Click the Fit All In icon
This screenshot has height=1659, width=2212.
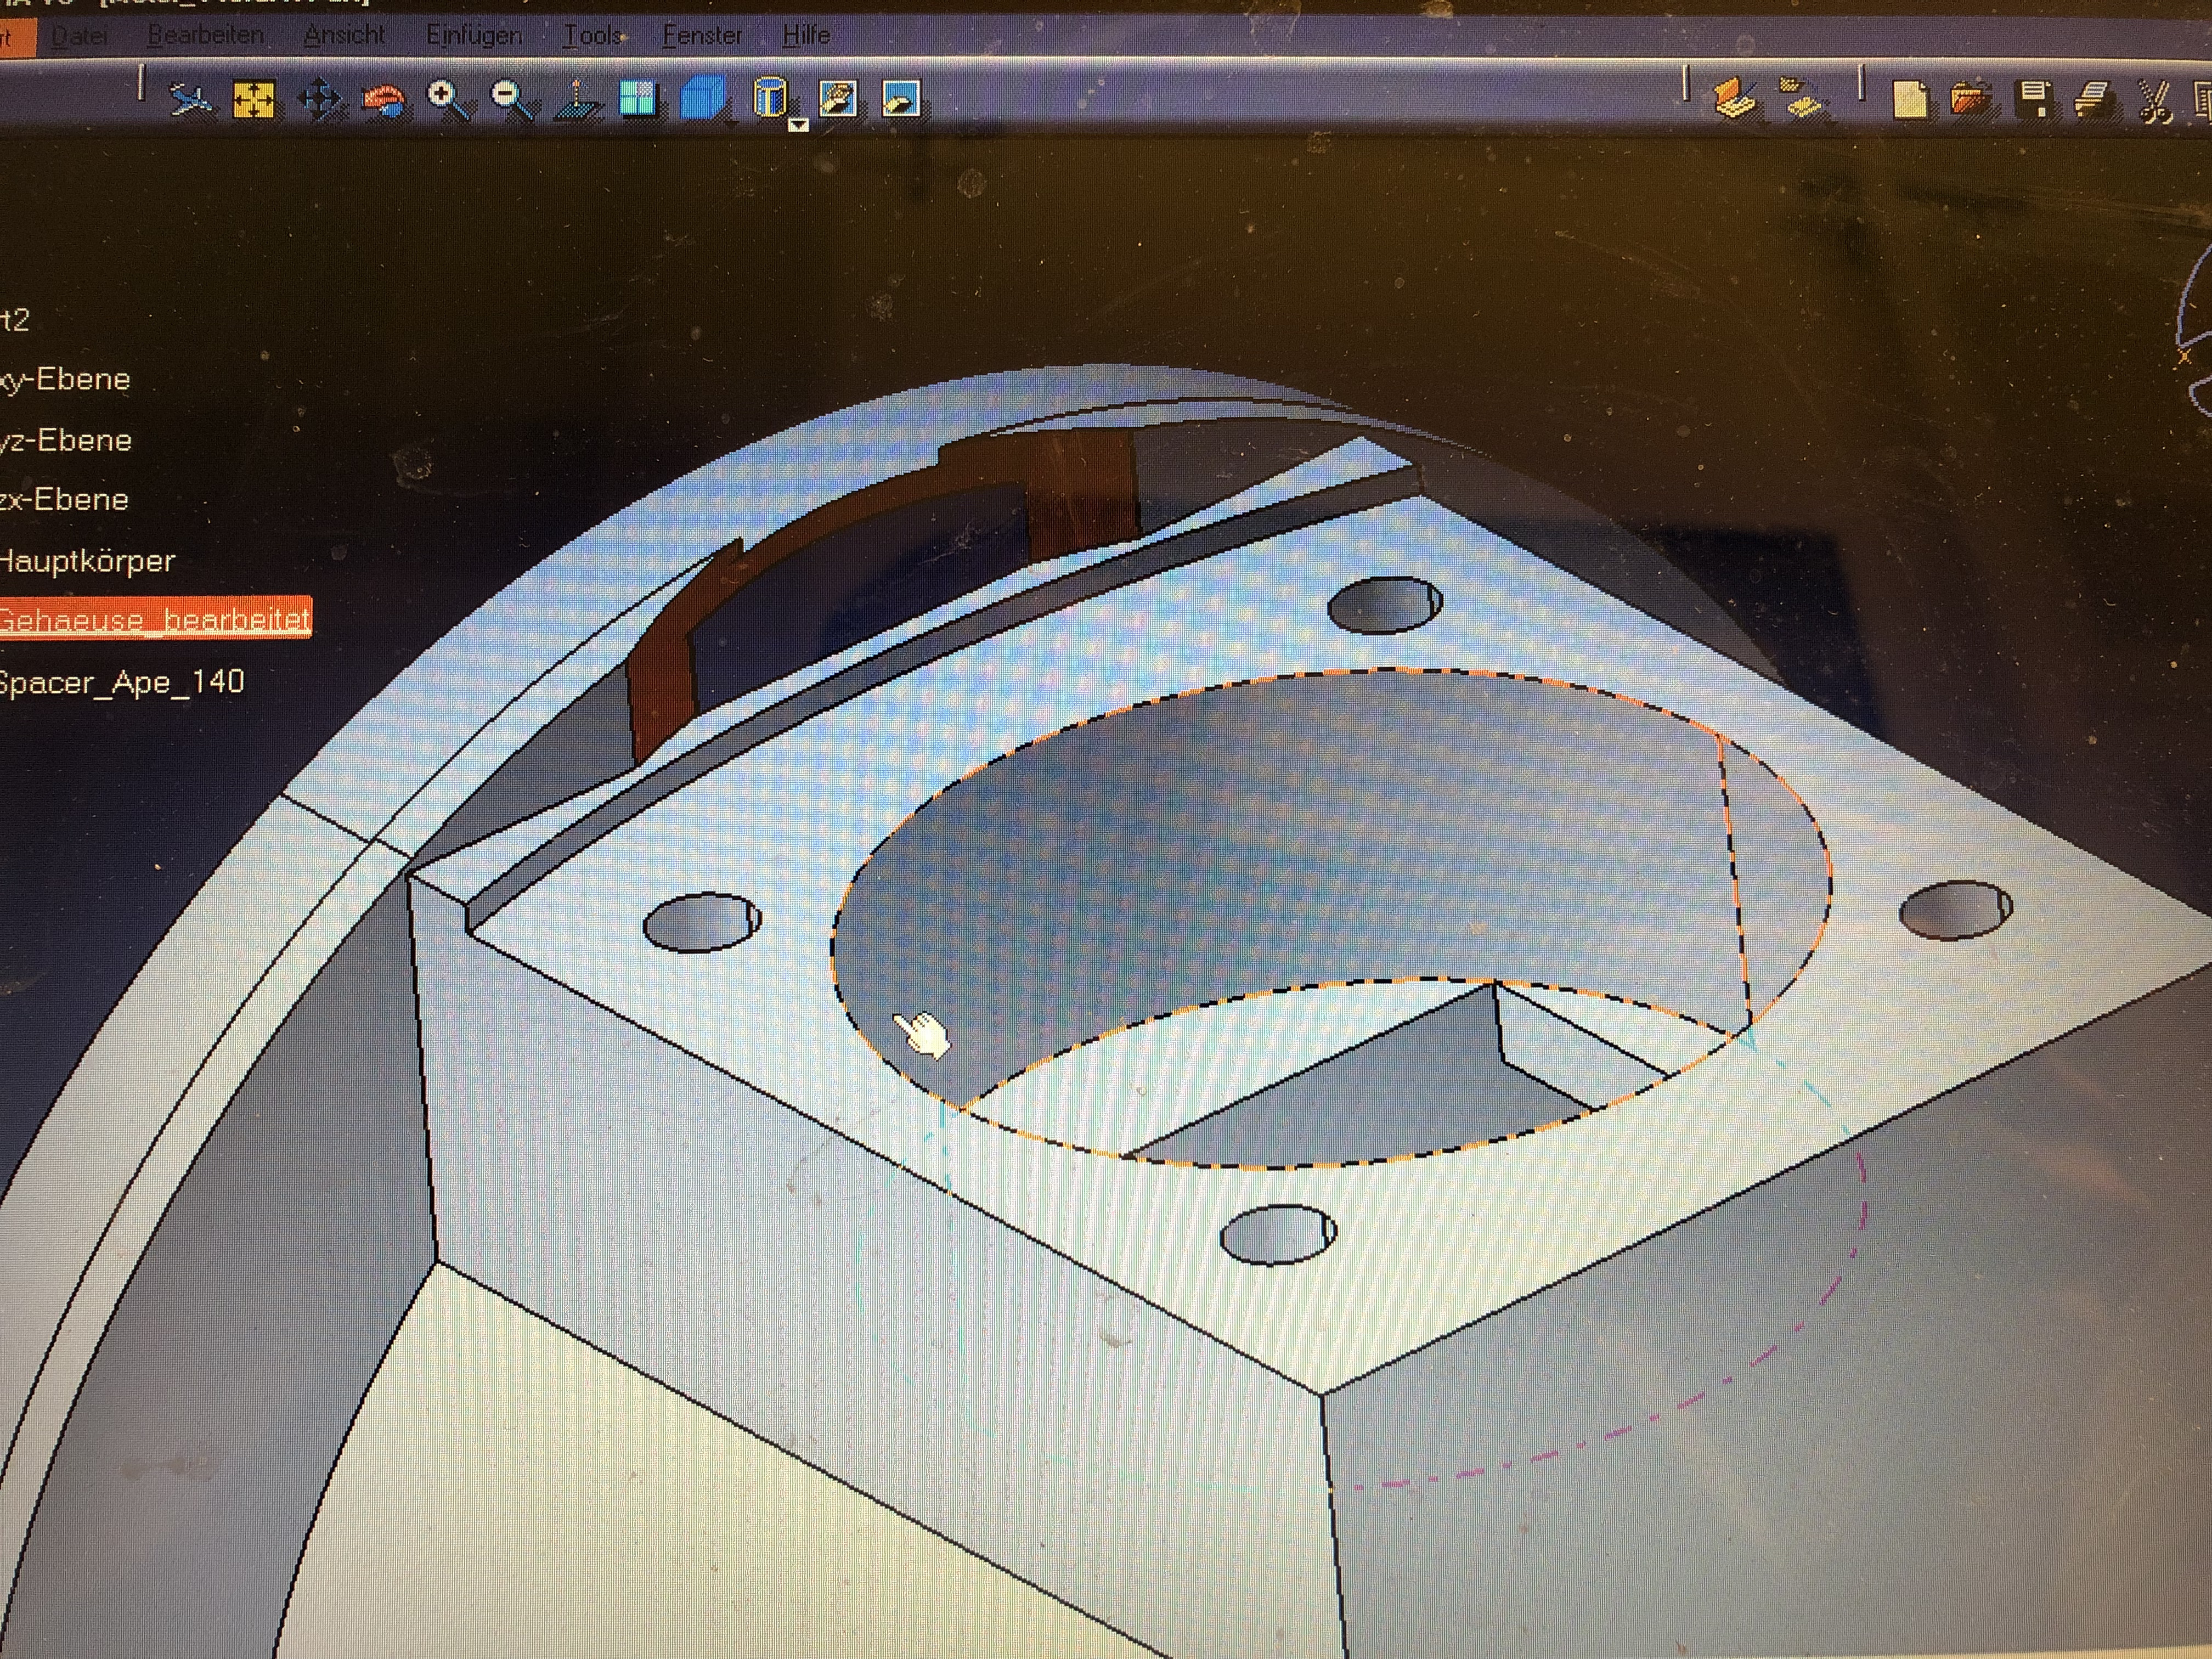(254, 100)
